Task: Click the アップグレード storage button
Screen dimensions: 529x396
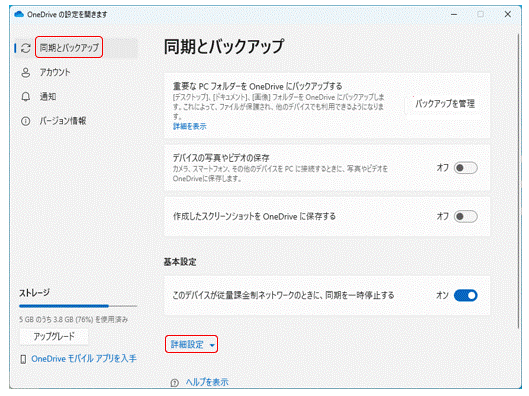Action: click(x=54, y=336)
